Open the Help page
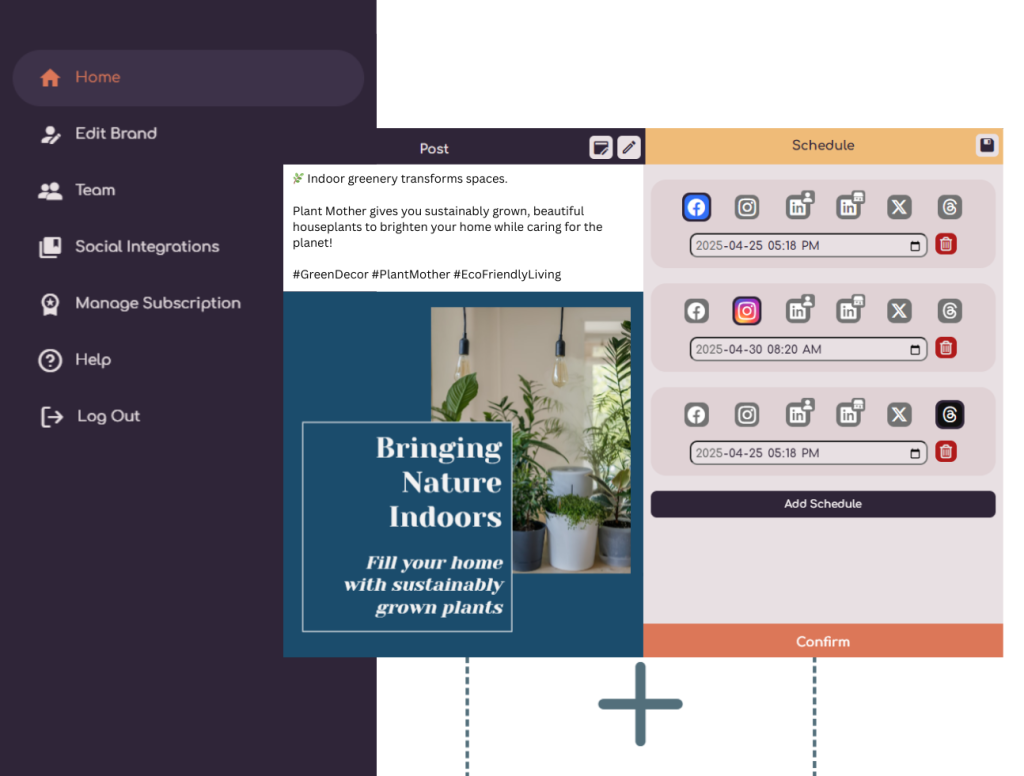Screen dimensions: 1024x776 (93, 360)
